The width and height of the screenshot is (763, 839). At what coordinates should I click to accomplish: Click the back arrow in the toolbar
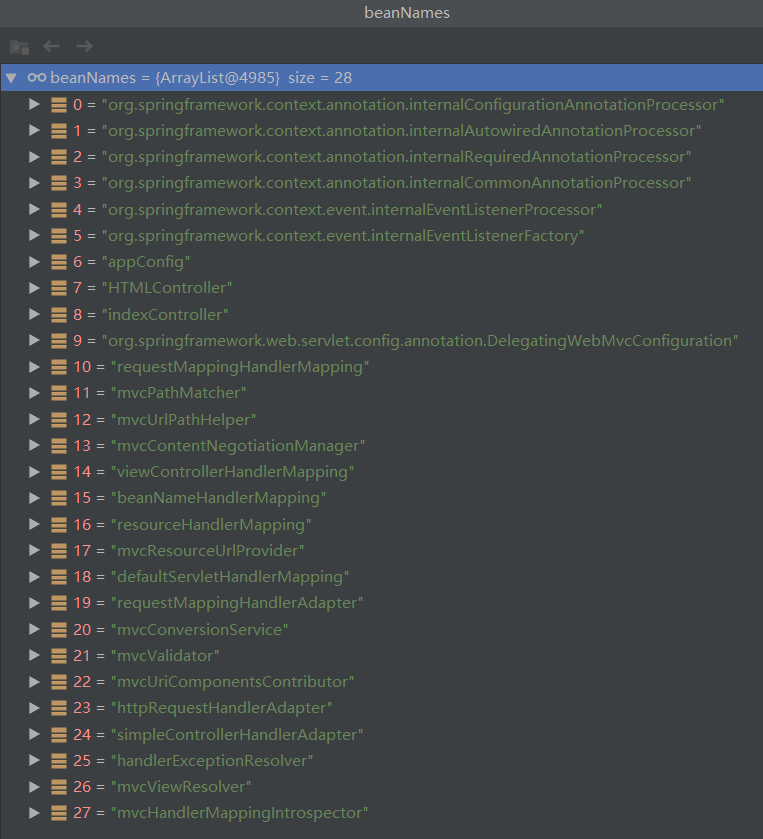pyautogui.click(x=51, y=46)
